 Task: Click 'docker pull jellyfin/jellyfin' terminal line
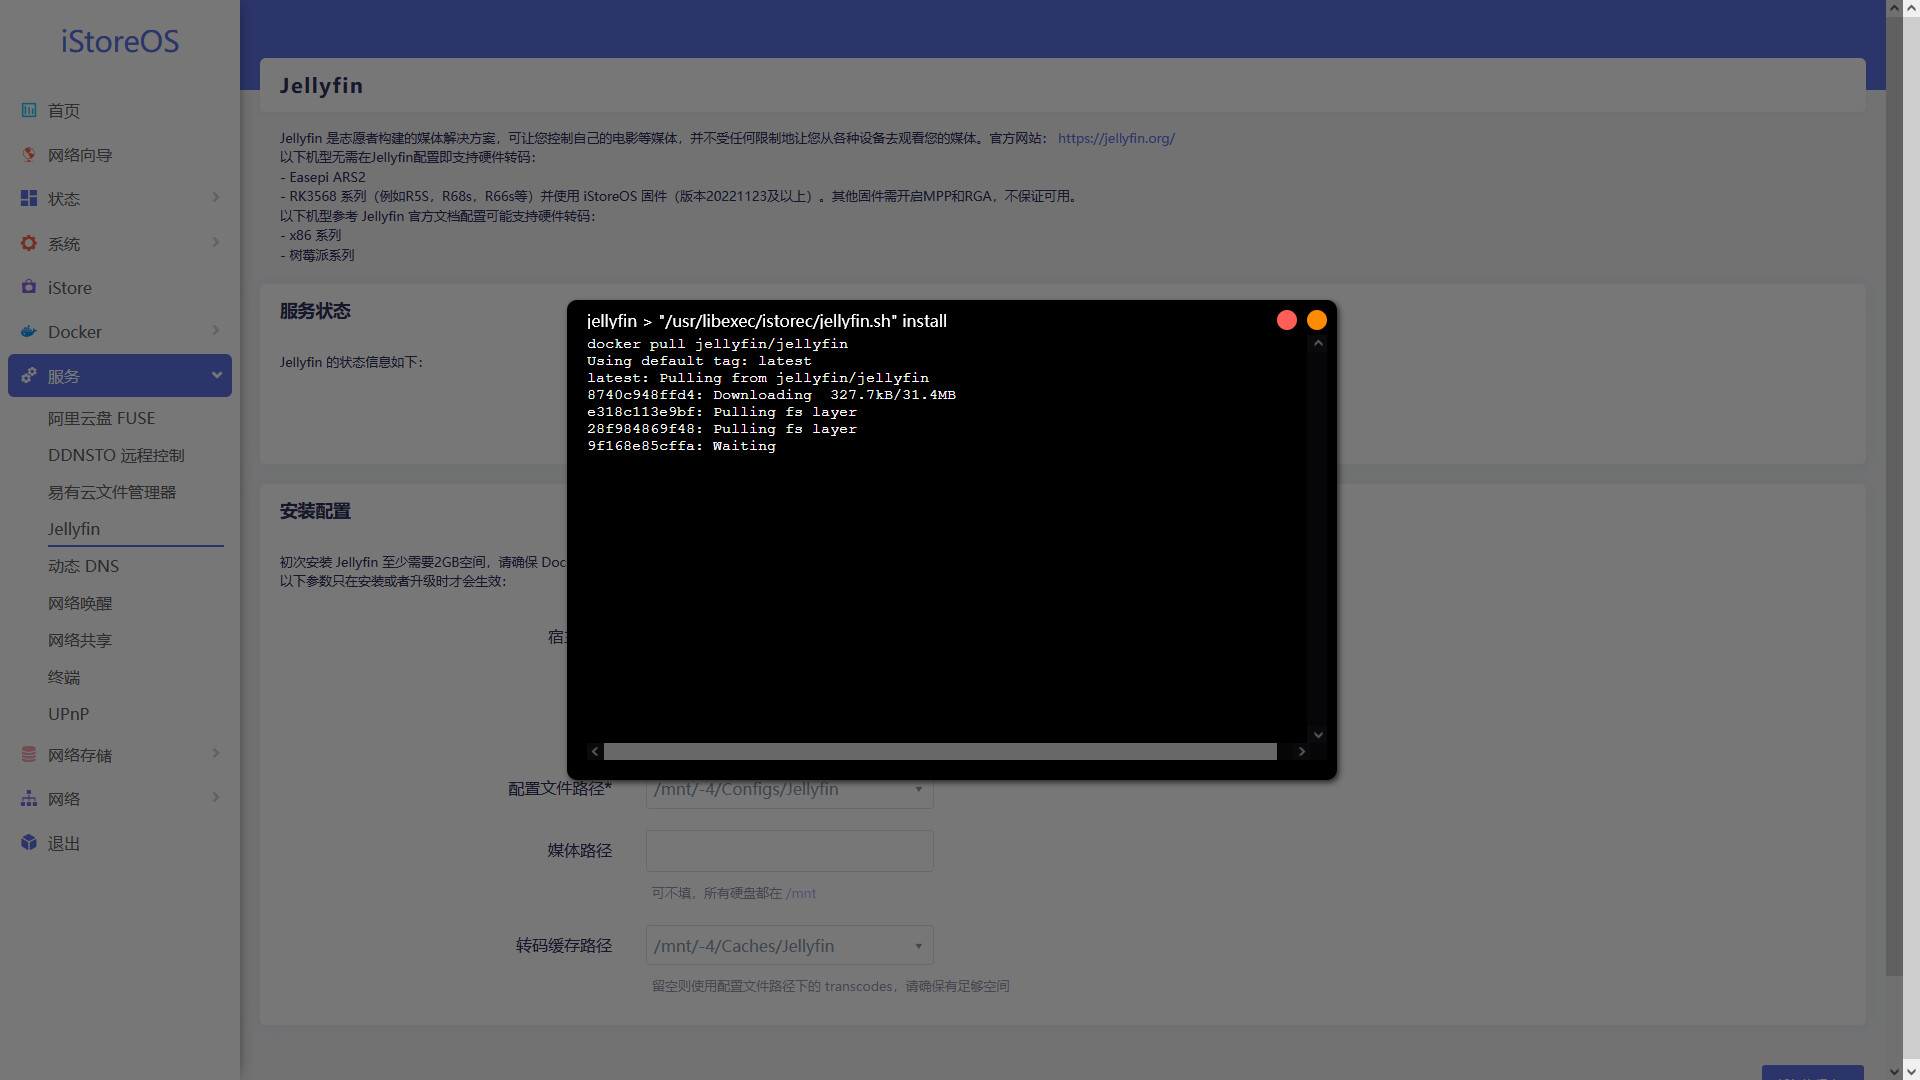717,344
